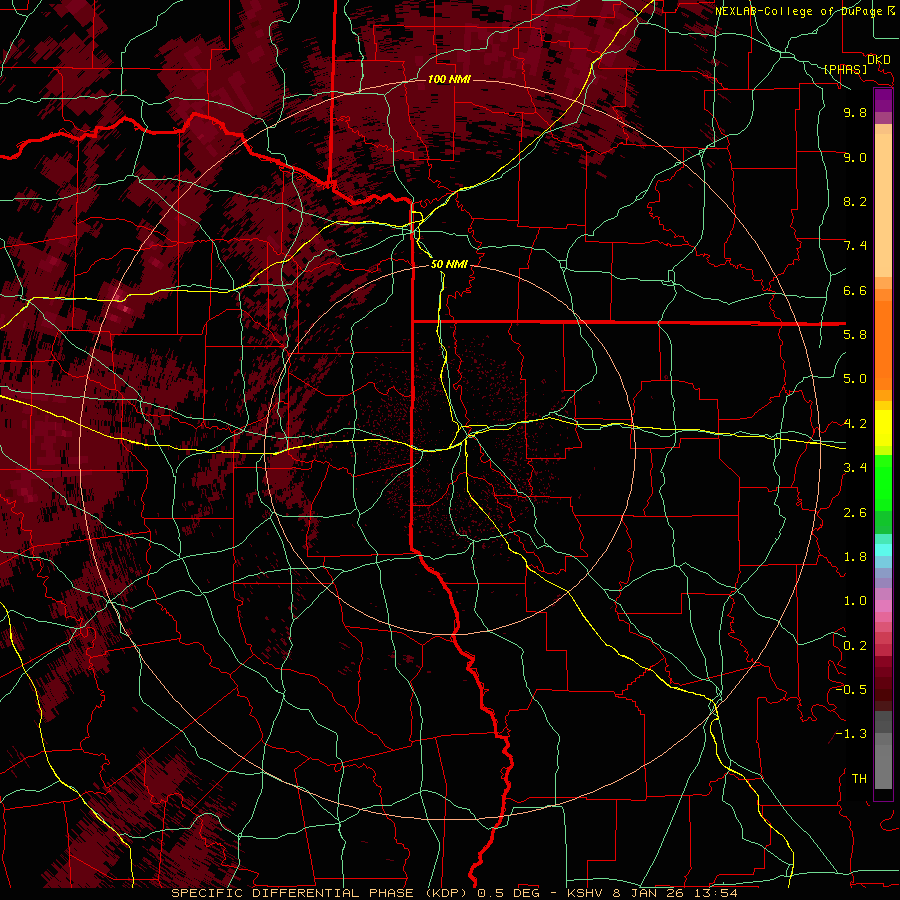900x900 pixels.
Task: Pick the pink color bar segment
Action: tap(883, 606)
